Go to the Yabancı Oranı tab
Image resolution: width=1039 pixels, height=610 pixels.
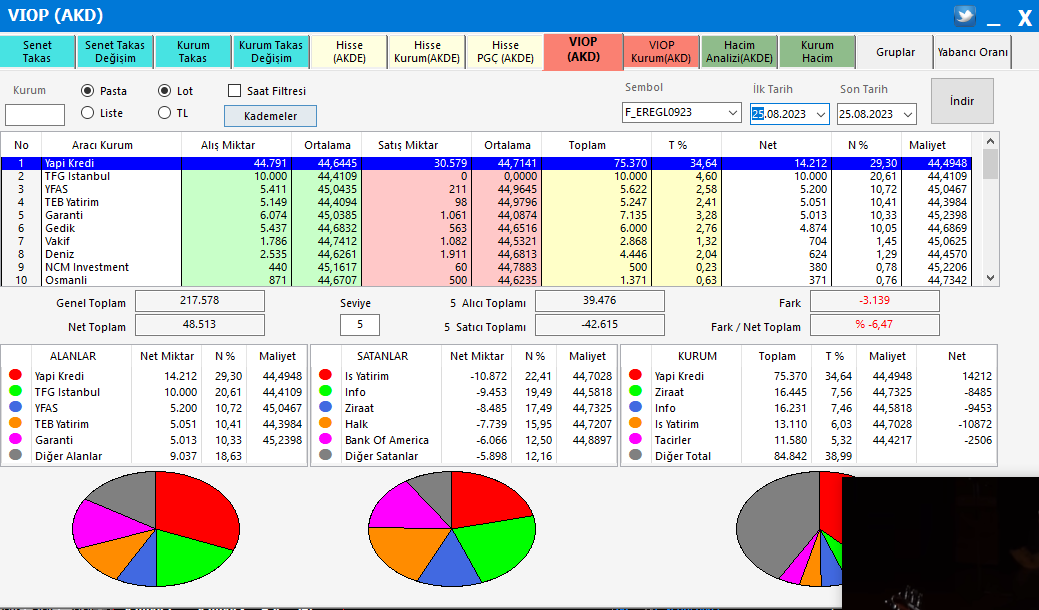[x=973, y=52]
